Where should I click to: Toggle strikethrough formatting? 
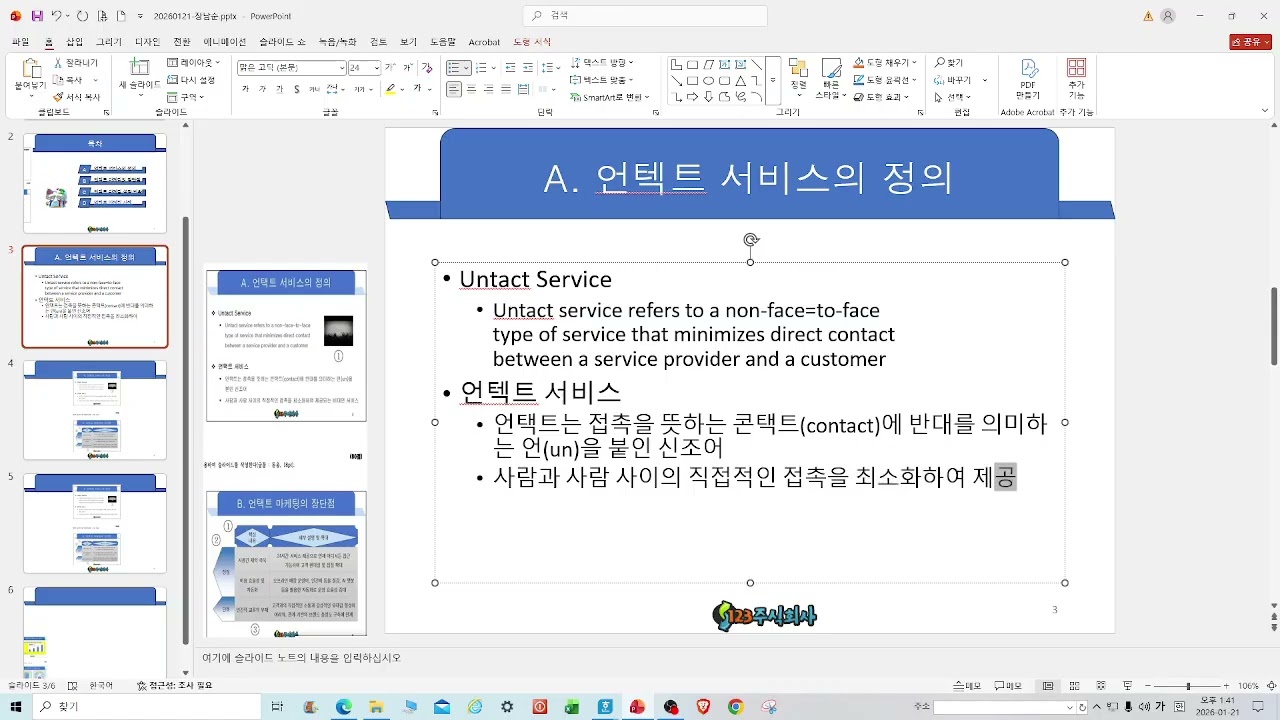[x=314, y=89]
